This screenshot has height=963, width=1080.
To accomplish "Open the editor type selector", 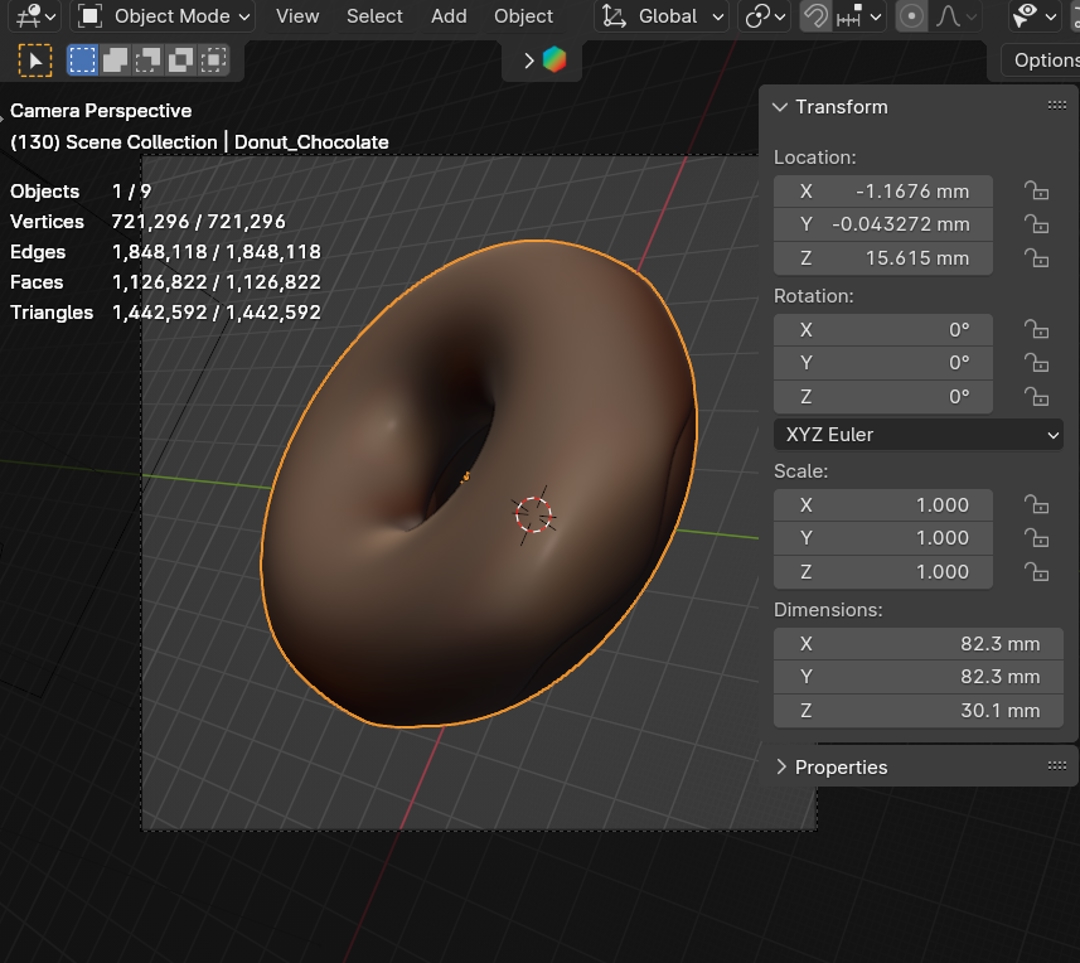I will [37, 16].
